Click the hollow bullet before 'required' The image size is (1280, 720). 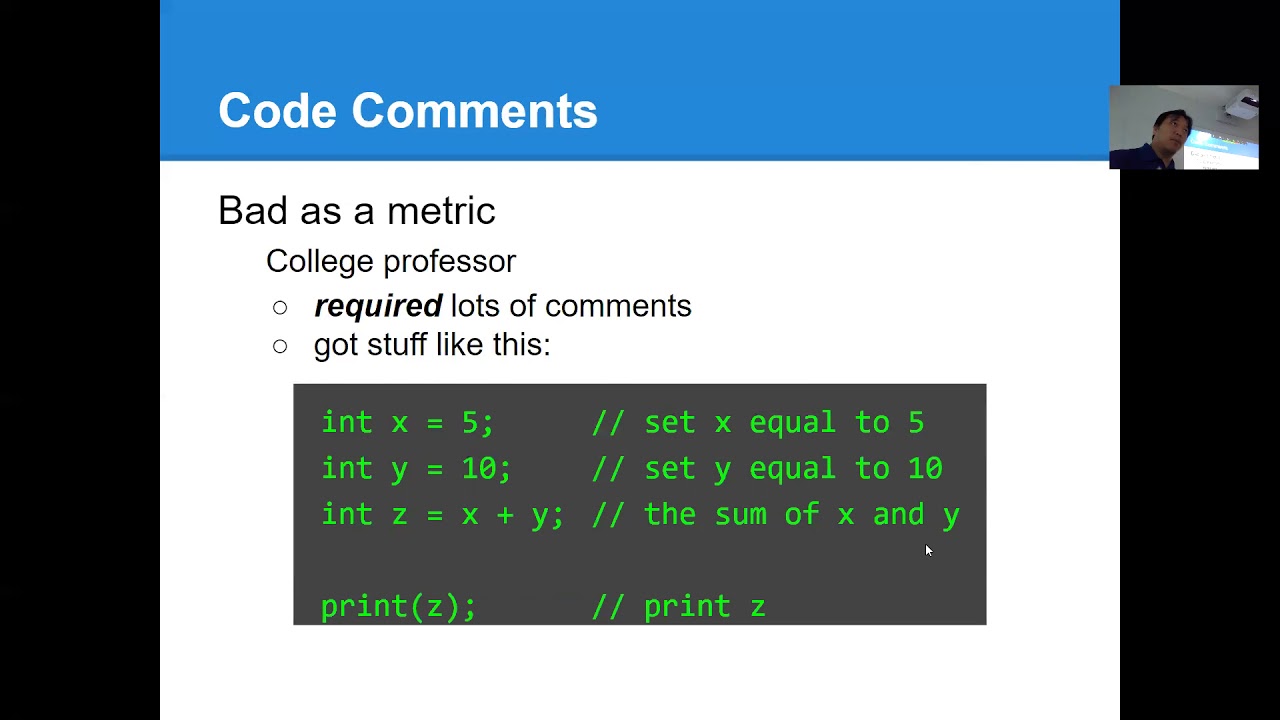(280, 308)
